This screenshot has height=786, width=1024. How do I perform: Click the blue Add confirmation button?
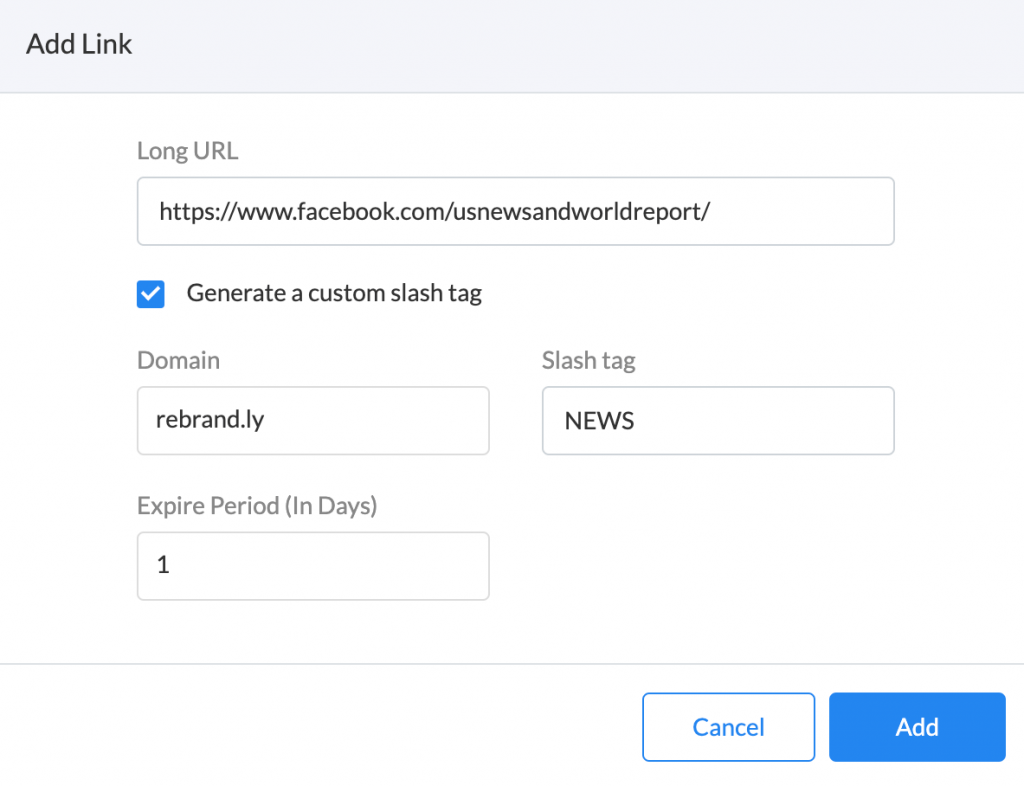click(x=916, y=727)
